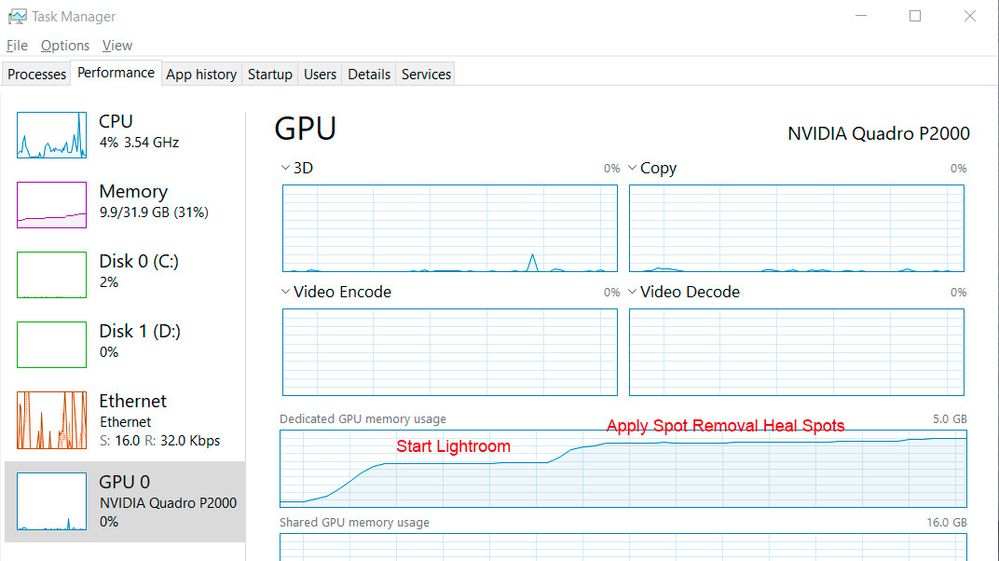Select the Memory usage thumbnail graph
The width and height of the screenshot is (999, 561).
tap(52, 205)
